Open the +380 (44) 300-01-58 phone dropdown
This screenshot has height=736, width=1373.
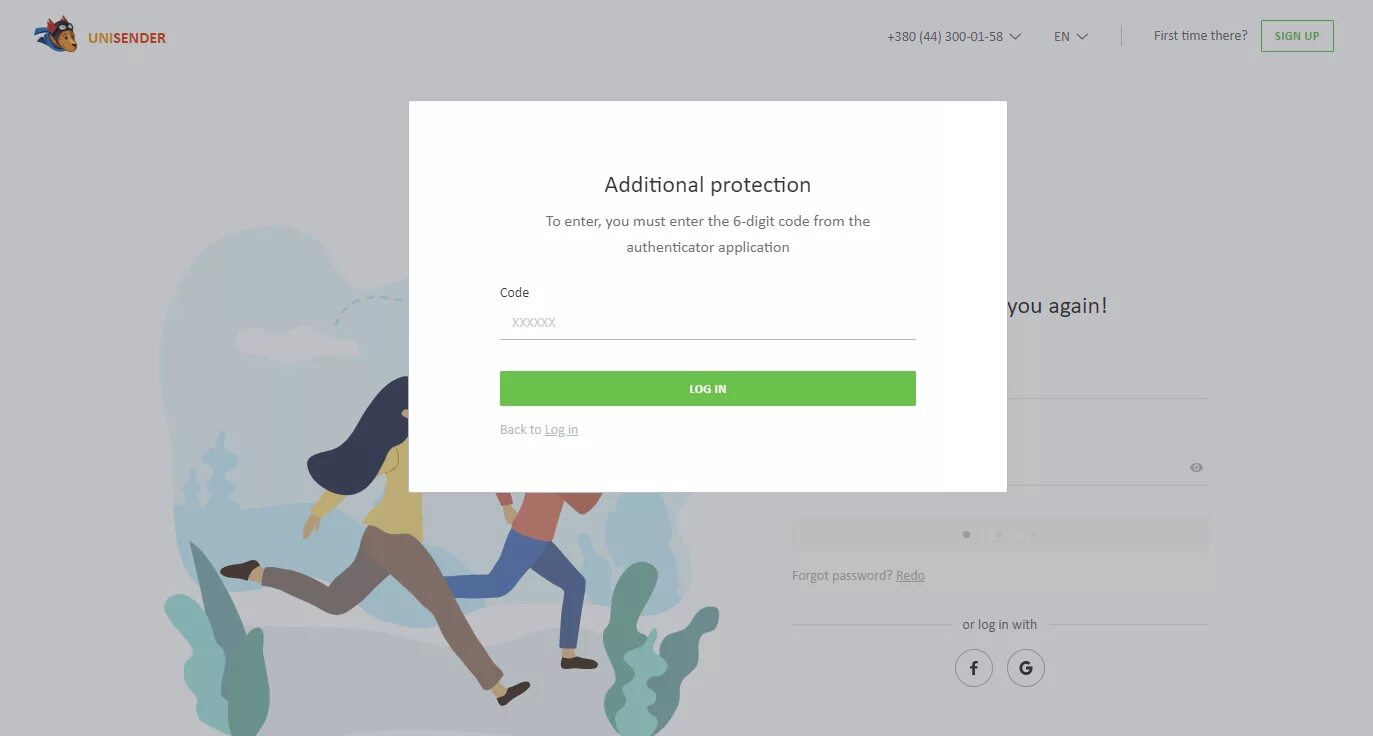point(953,36)
